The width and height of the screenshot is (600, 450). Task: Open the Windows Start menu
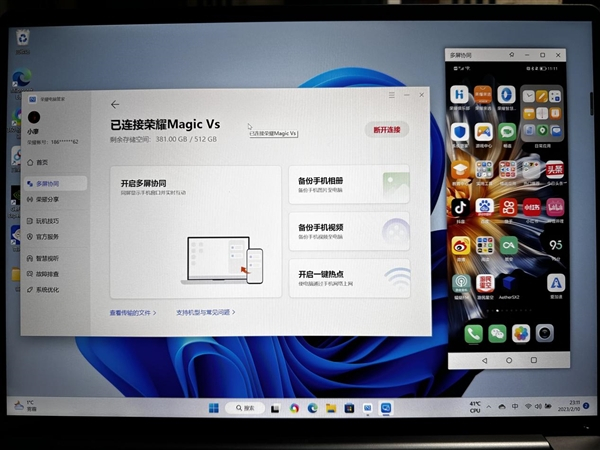(x=214, y=408)
